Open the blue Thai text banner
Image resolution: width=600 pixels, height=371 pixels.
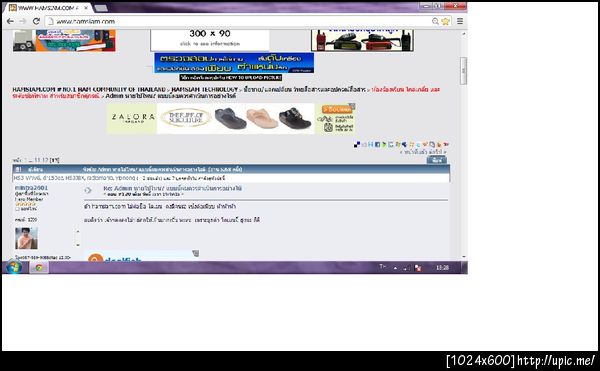point(234,63)
